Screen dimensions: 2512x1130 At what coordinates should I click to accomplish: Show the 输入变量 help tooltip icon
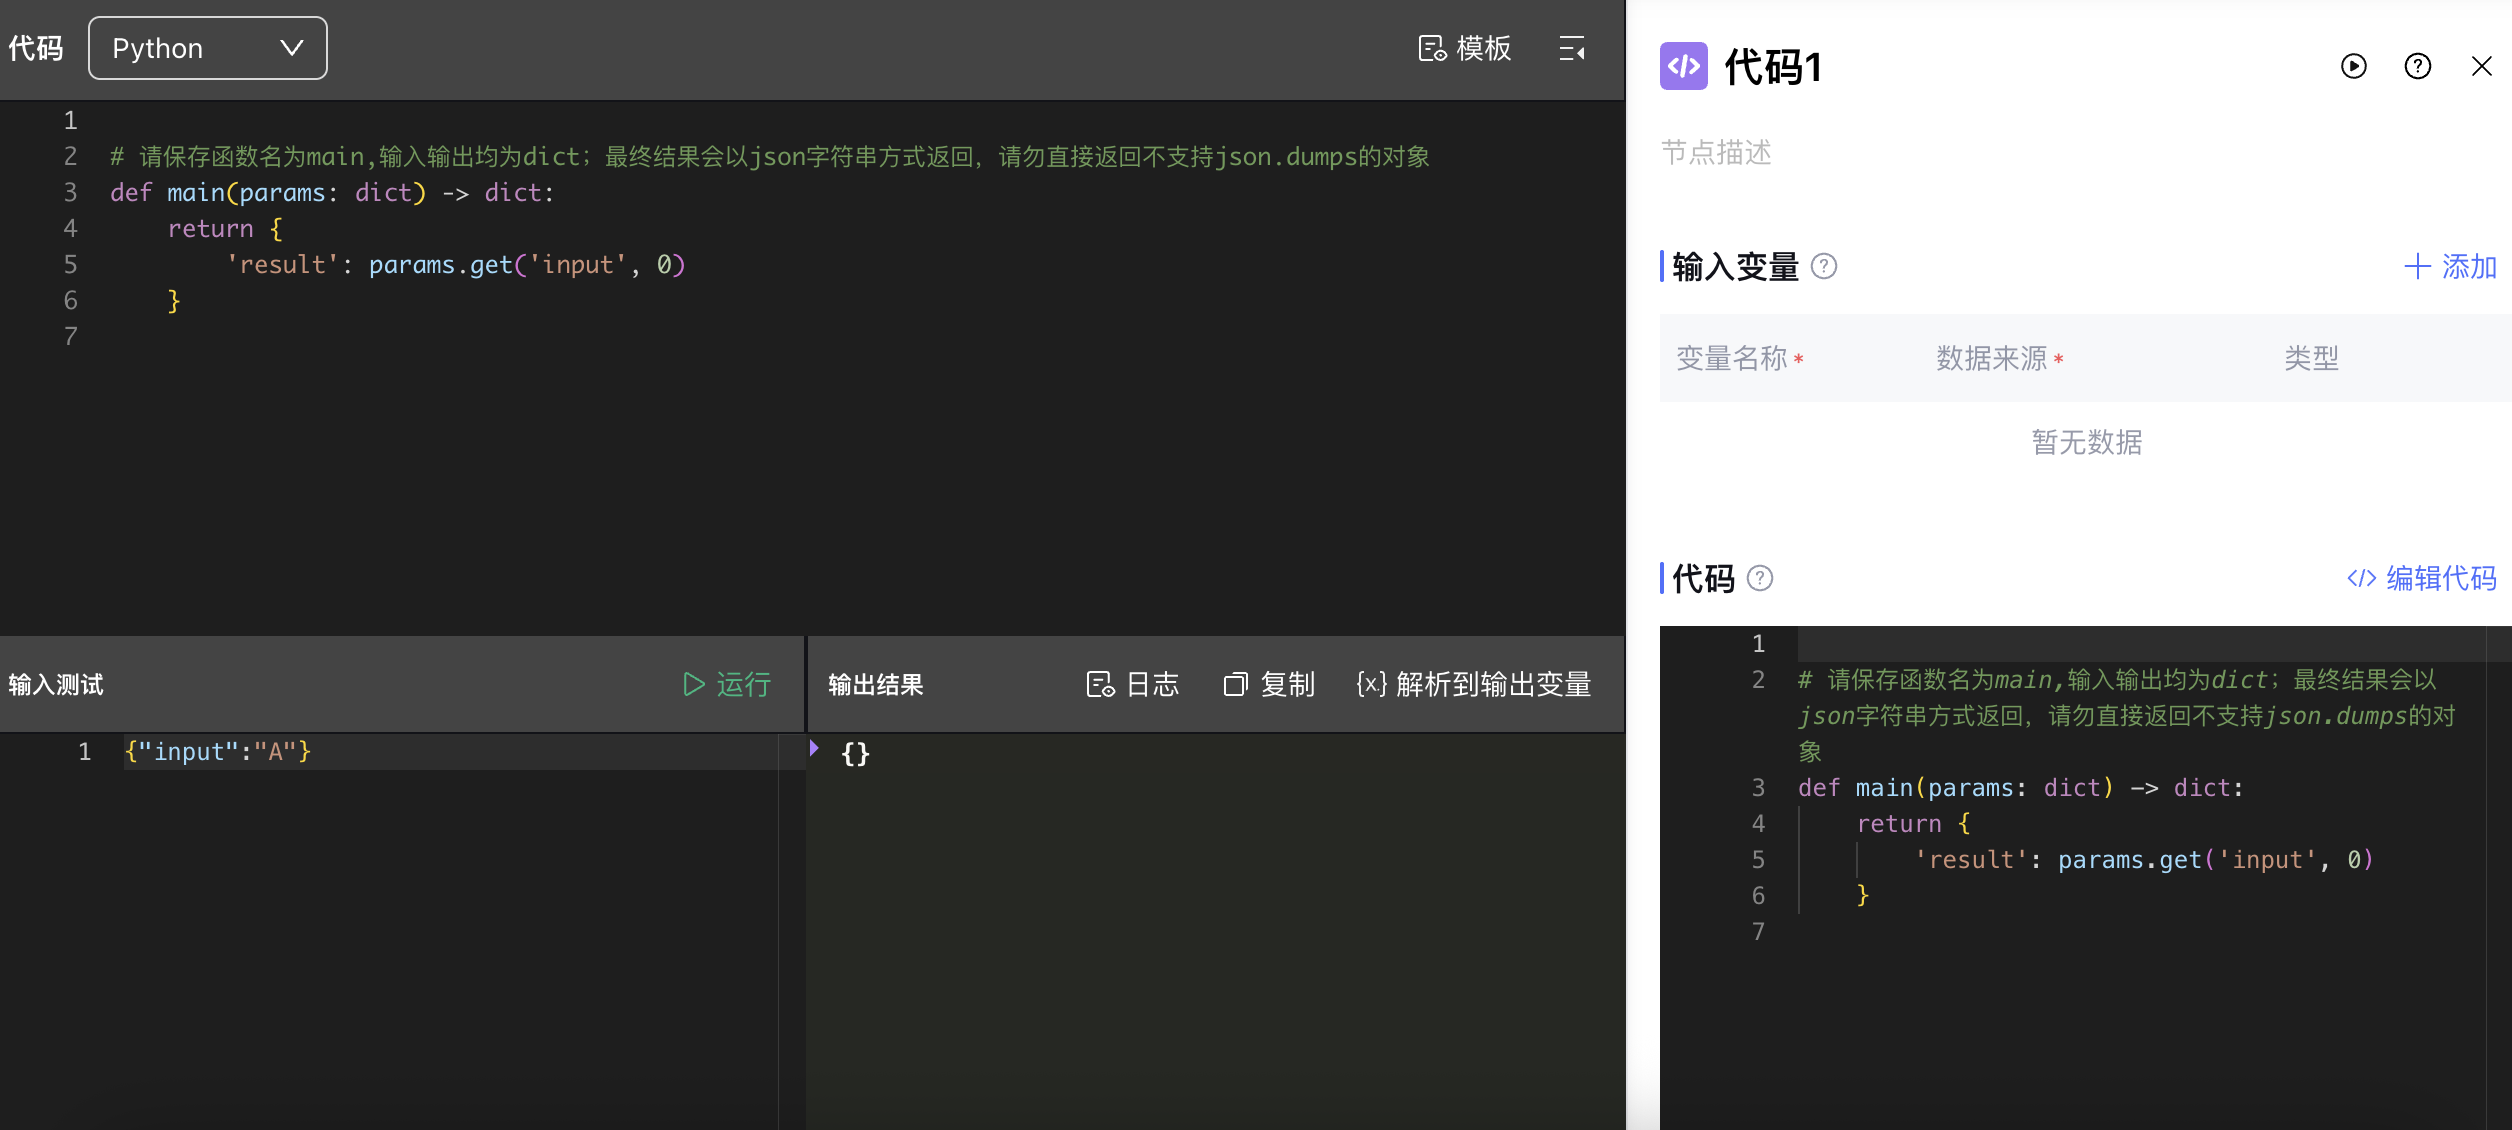pos(1824,267)
